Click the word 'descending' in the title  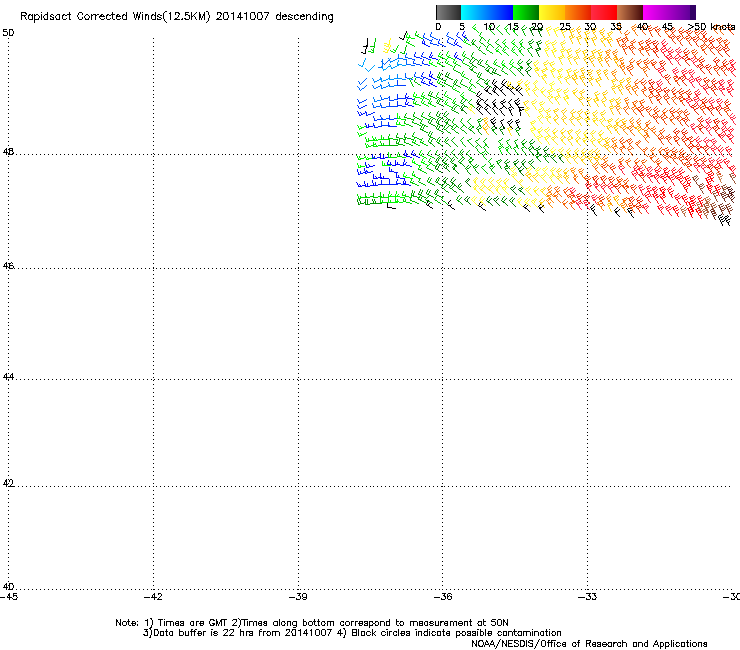click(304, 17)
